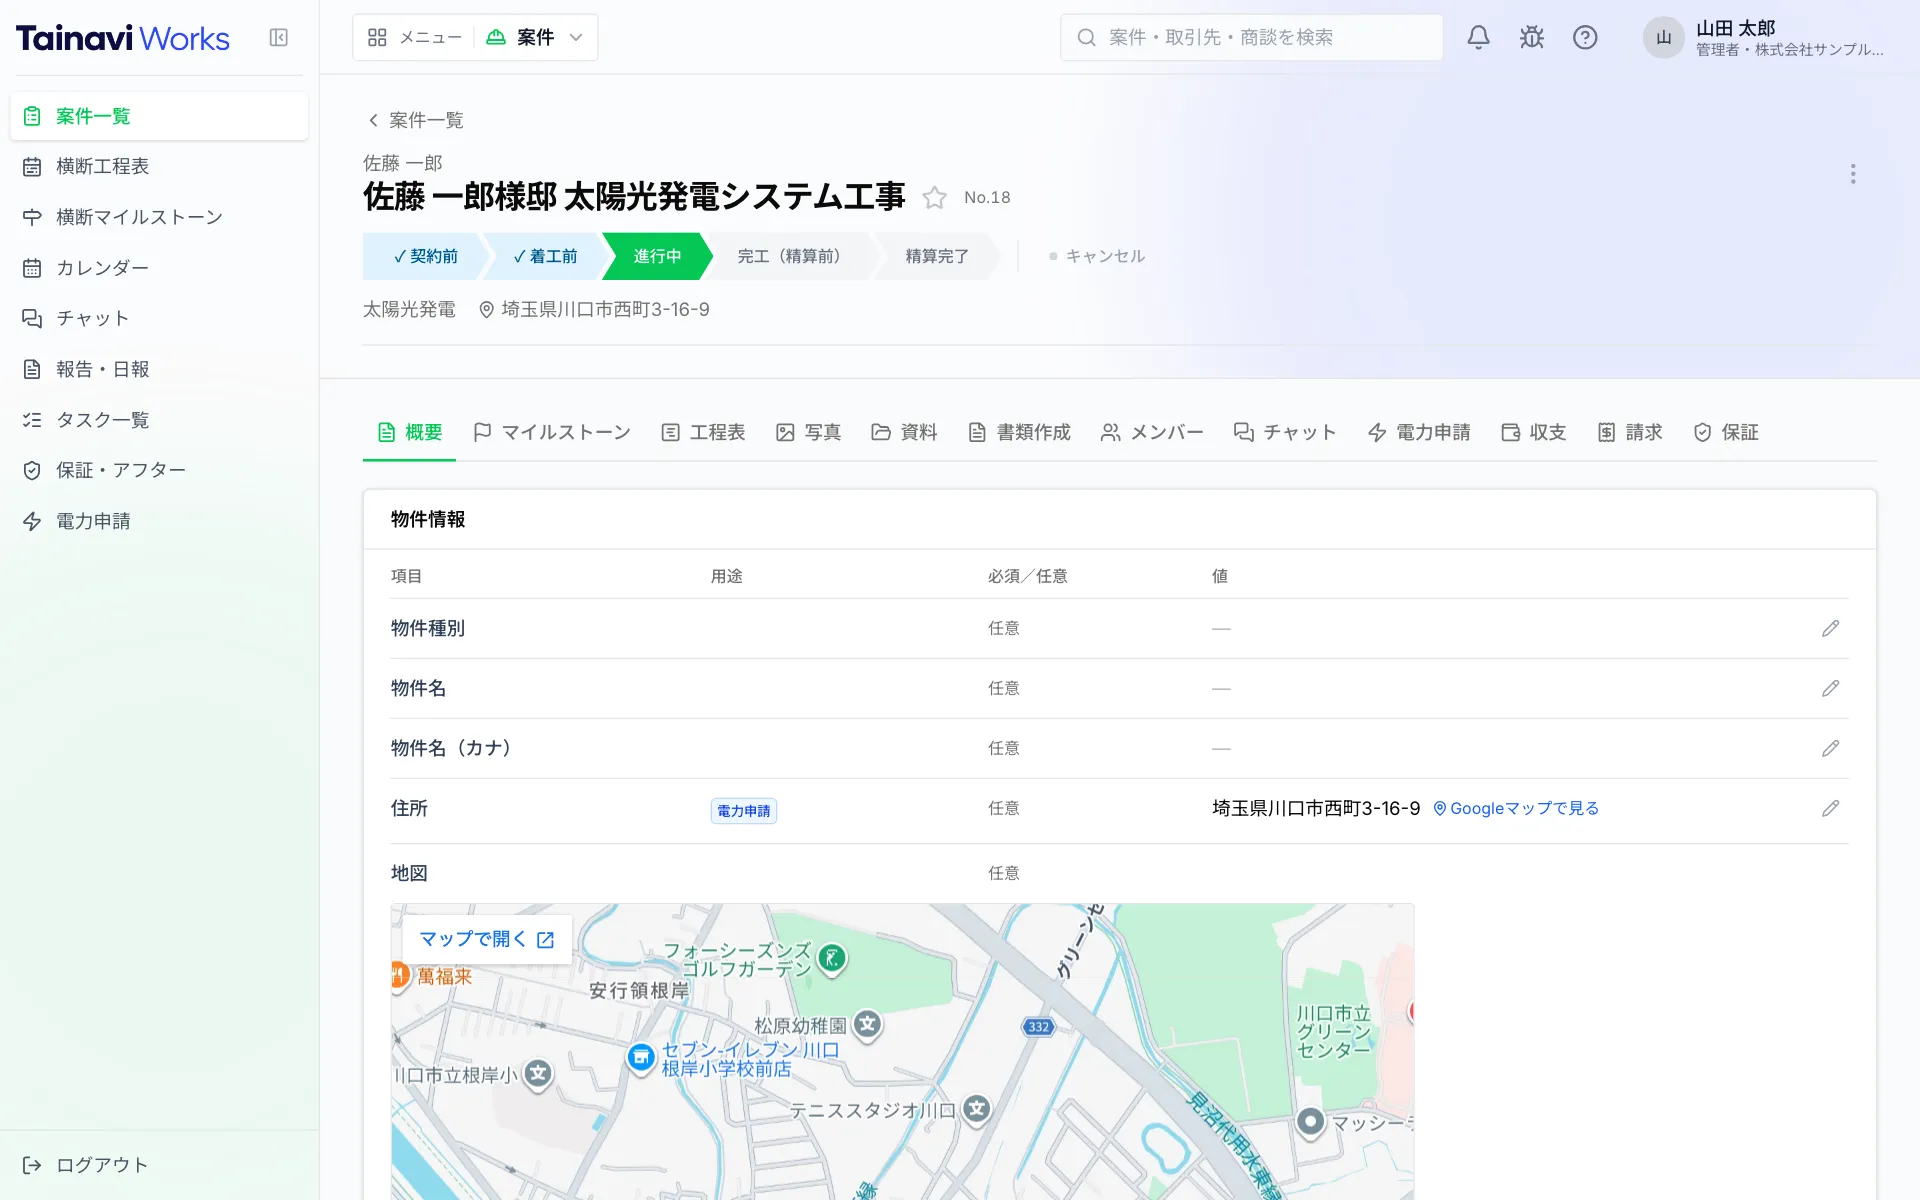Open タスク一覧 in the sidebar
Screen dimensions: 1920x1200
[x=159, y=420]
